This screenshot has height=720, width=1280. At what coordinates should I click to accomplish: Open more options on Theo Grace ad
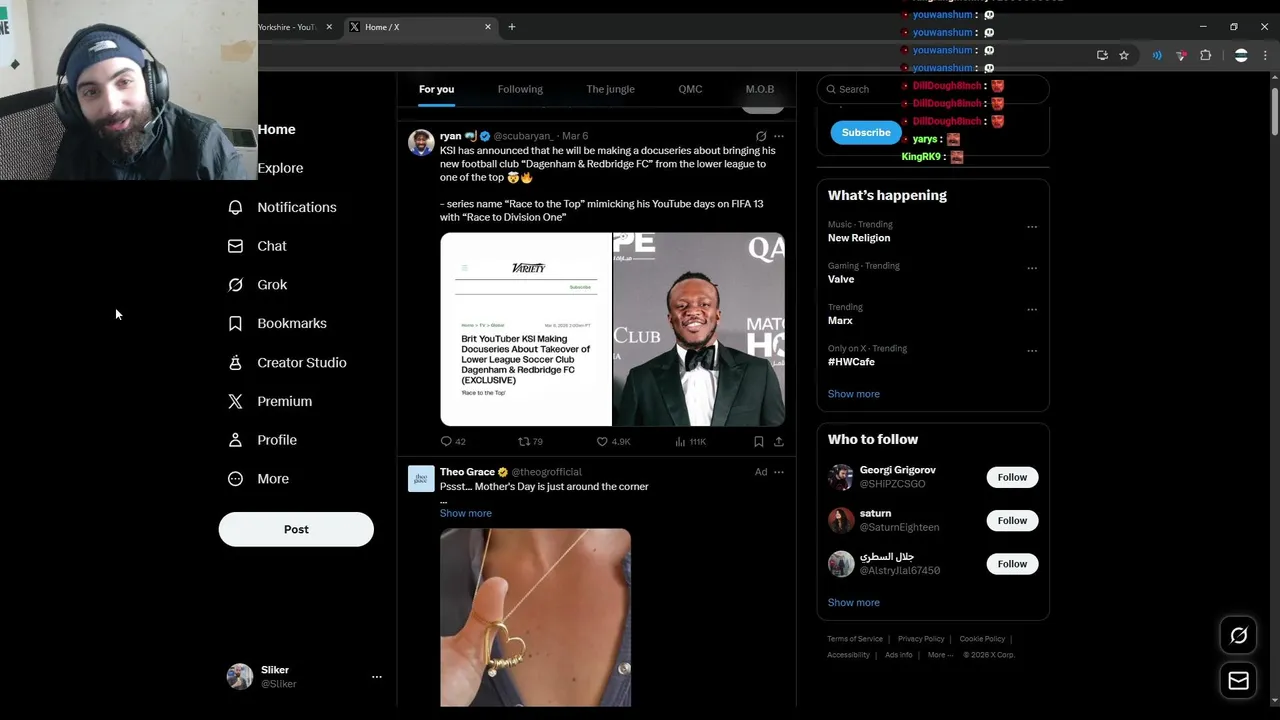[779, 472]
